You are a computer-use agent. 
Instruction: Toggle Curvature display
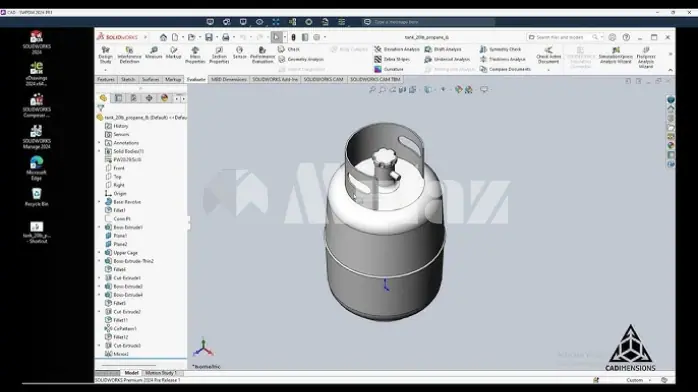(x=389, y=69)
